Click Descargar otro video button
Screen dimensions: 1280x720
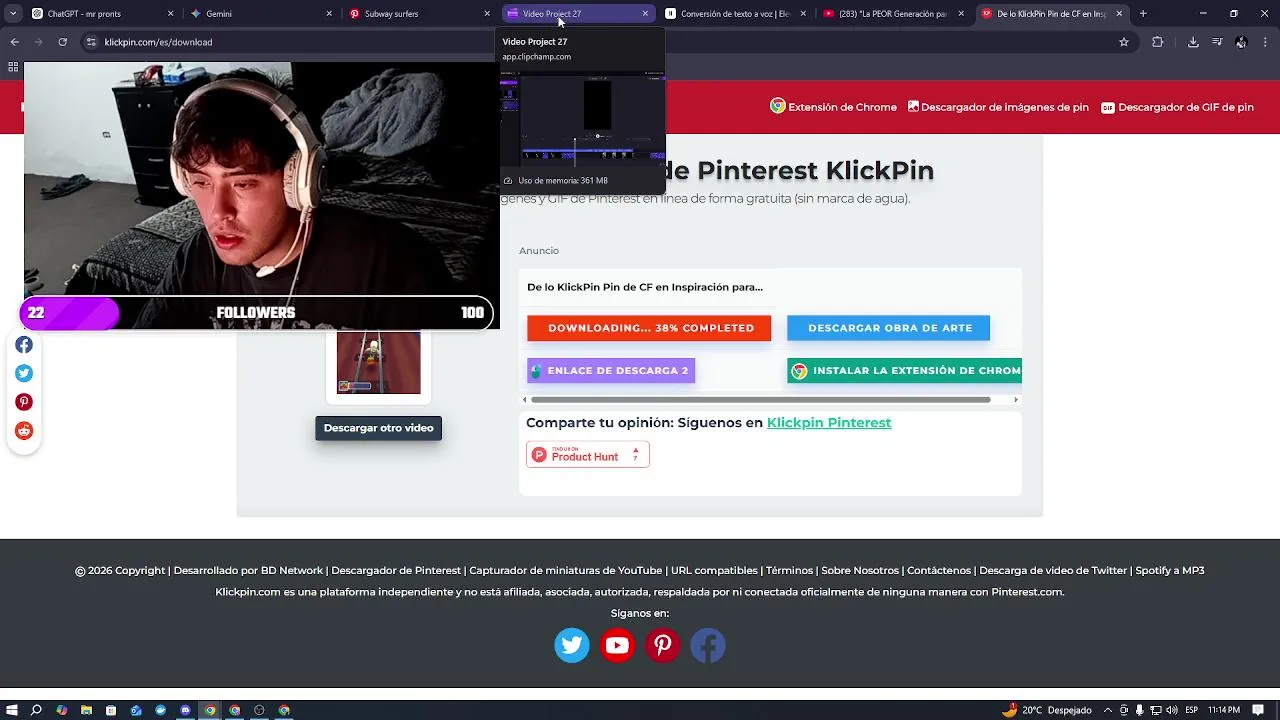click(x=378, y=428)
